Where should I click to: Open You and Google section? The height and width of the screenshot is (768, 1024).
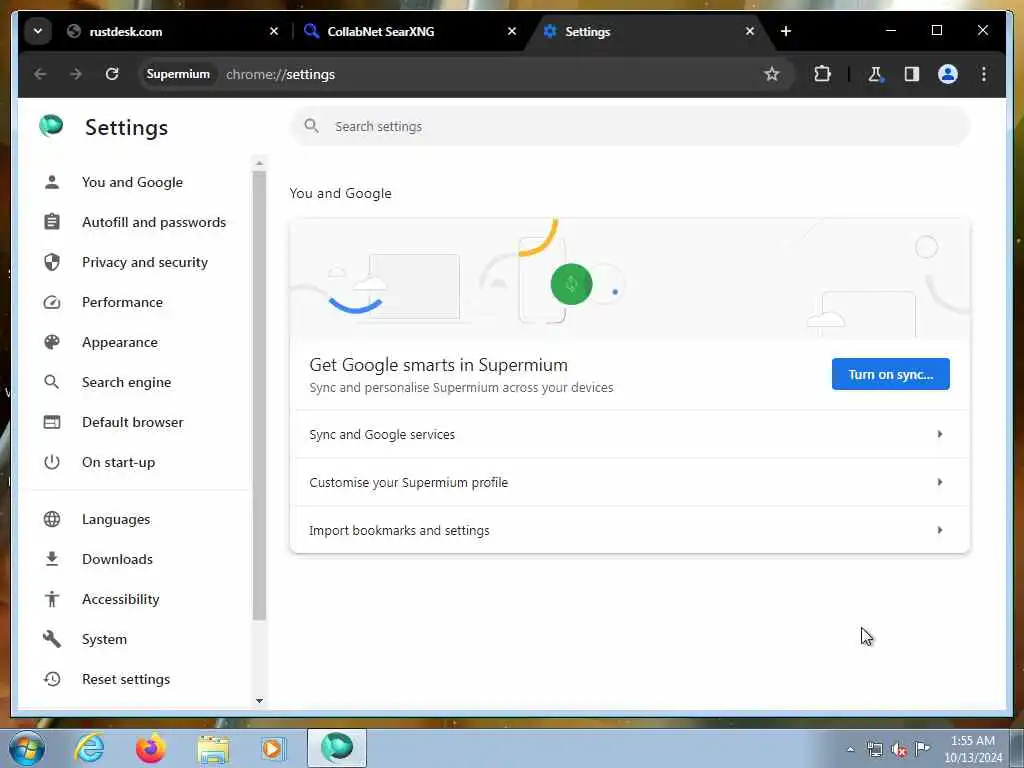(x=133, y=182)
